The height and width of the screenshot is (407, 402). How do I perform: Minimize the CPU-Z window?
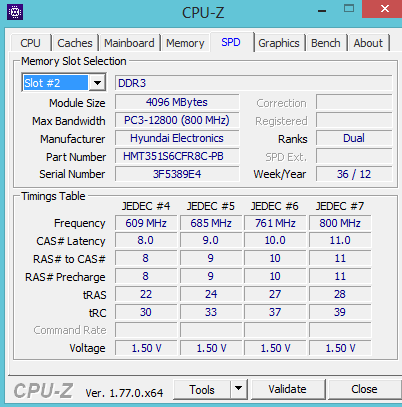[322, 11]
